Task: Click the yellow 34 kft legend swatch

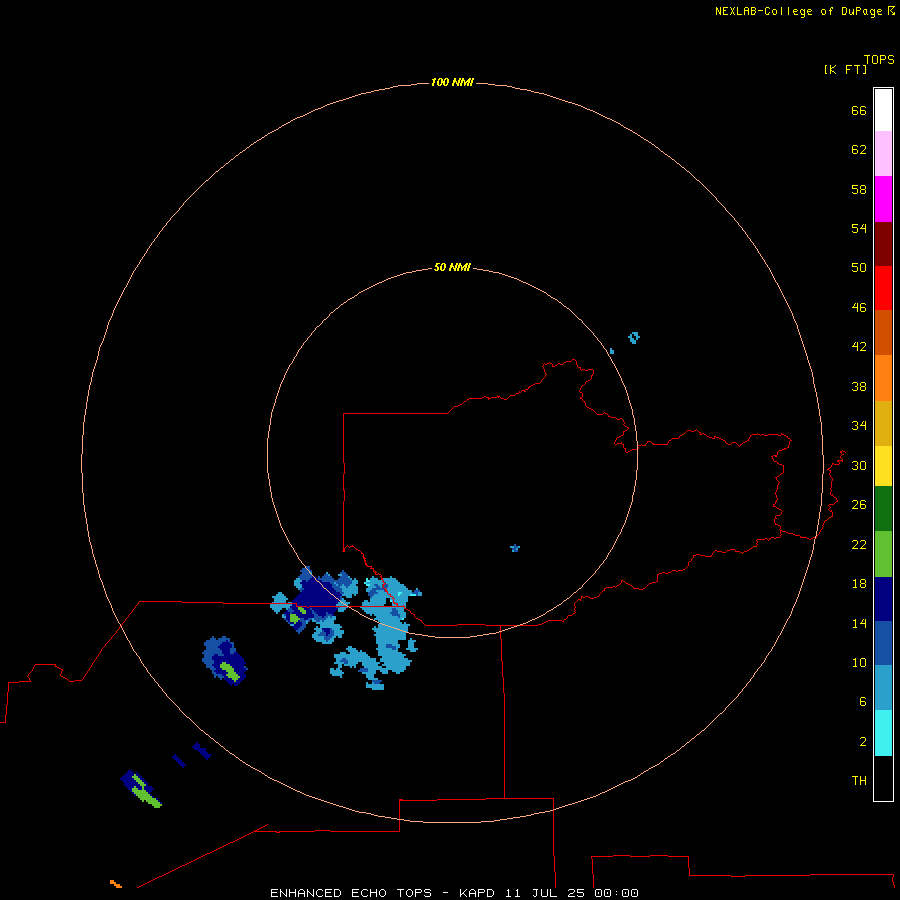Action: coord(883,466)
